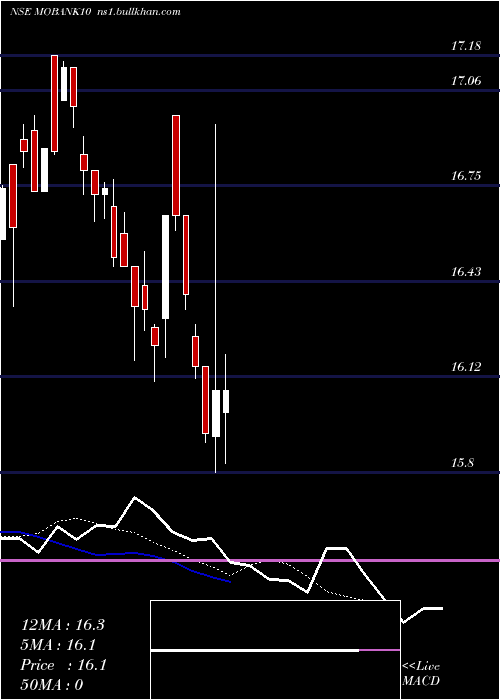Viewport: 500px width, 700px height.
Task: Click the Price : 16.1 readout
Action: pyautogui.click(x=63, y=665)
